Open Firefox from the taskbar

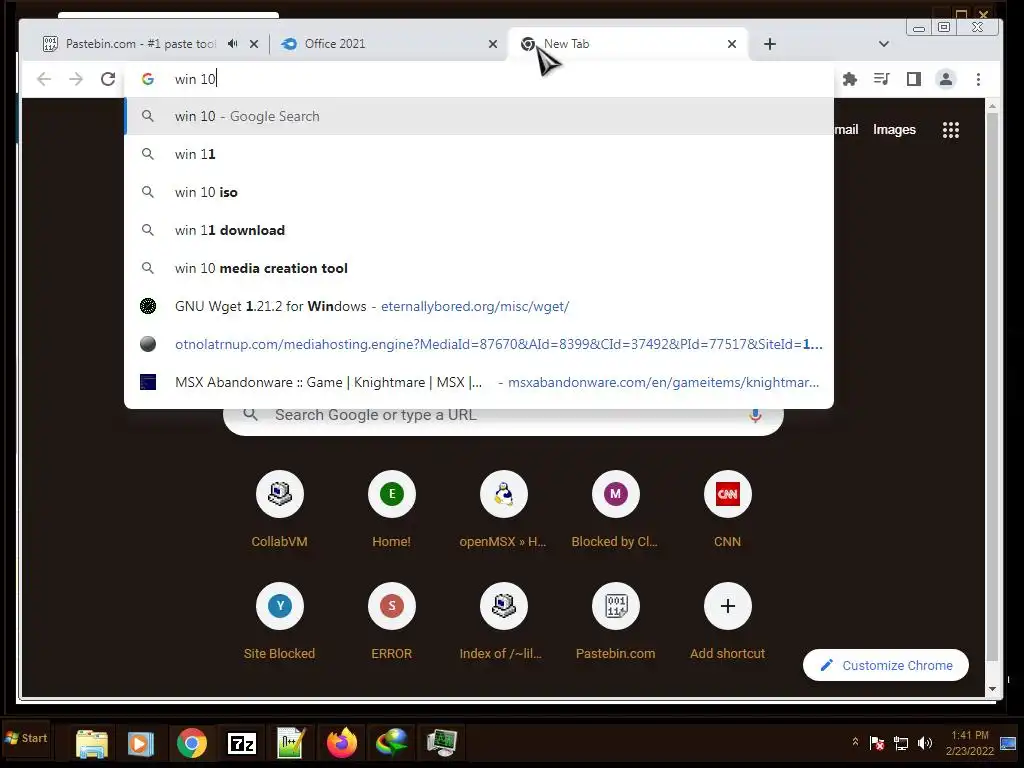click(342, 743)
